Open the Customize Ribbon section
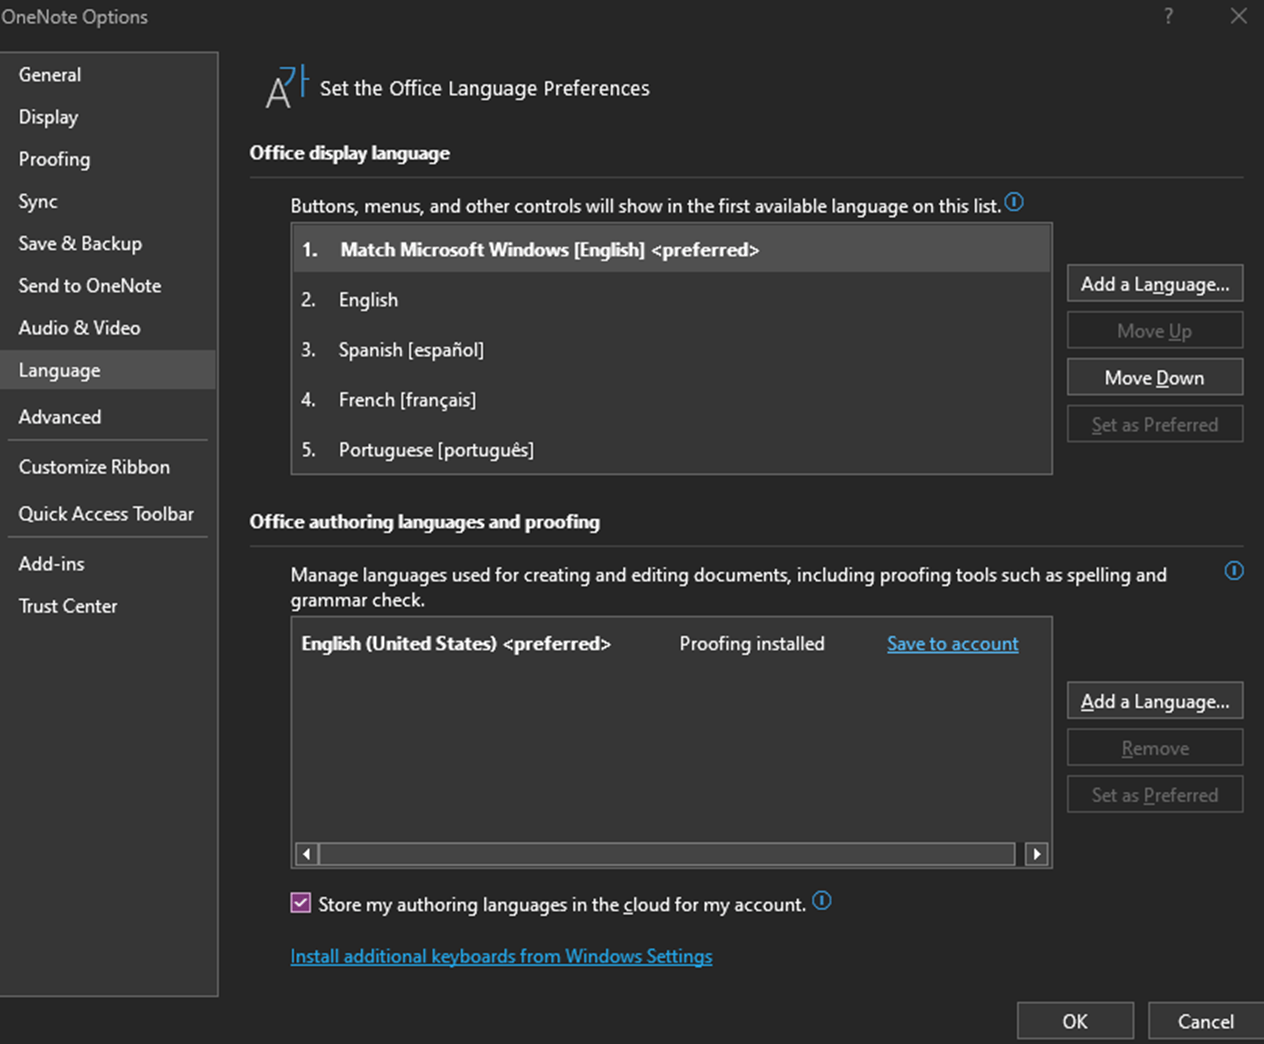The width and height of the screenshot is (1264, 1044). 94,466
